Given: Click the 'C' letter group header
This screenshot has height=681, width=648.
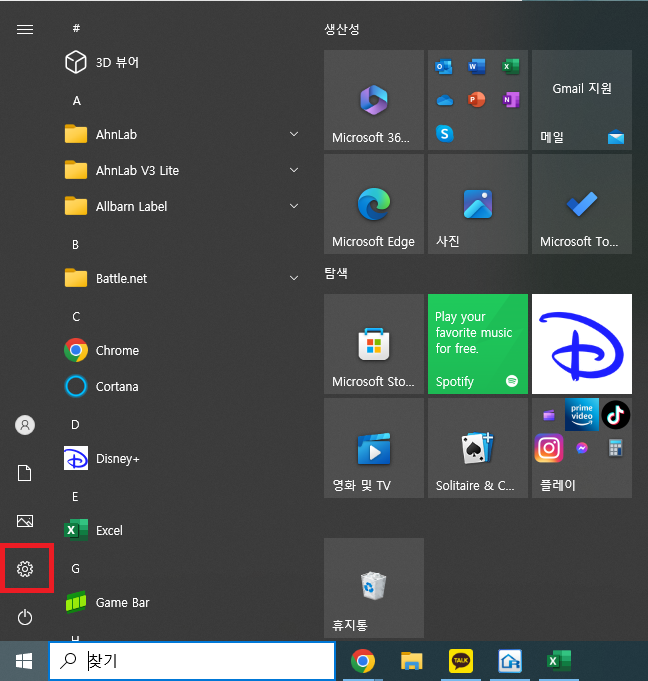Looking at the screenshot, I should click(x=76, y=317).
